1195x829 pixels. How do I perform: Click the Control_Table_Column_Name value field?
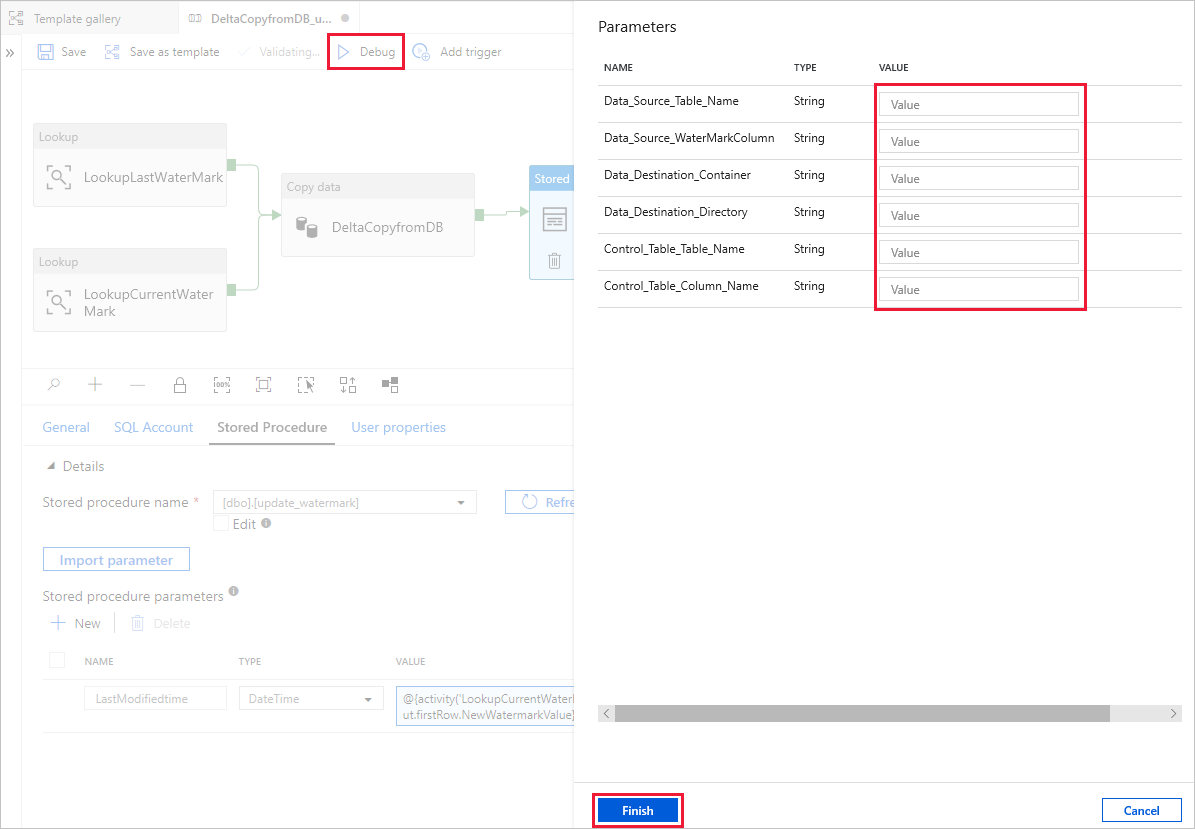click(x=979, y=289)
